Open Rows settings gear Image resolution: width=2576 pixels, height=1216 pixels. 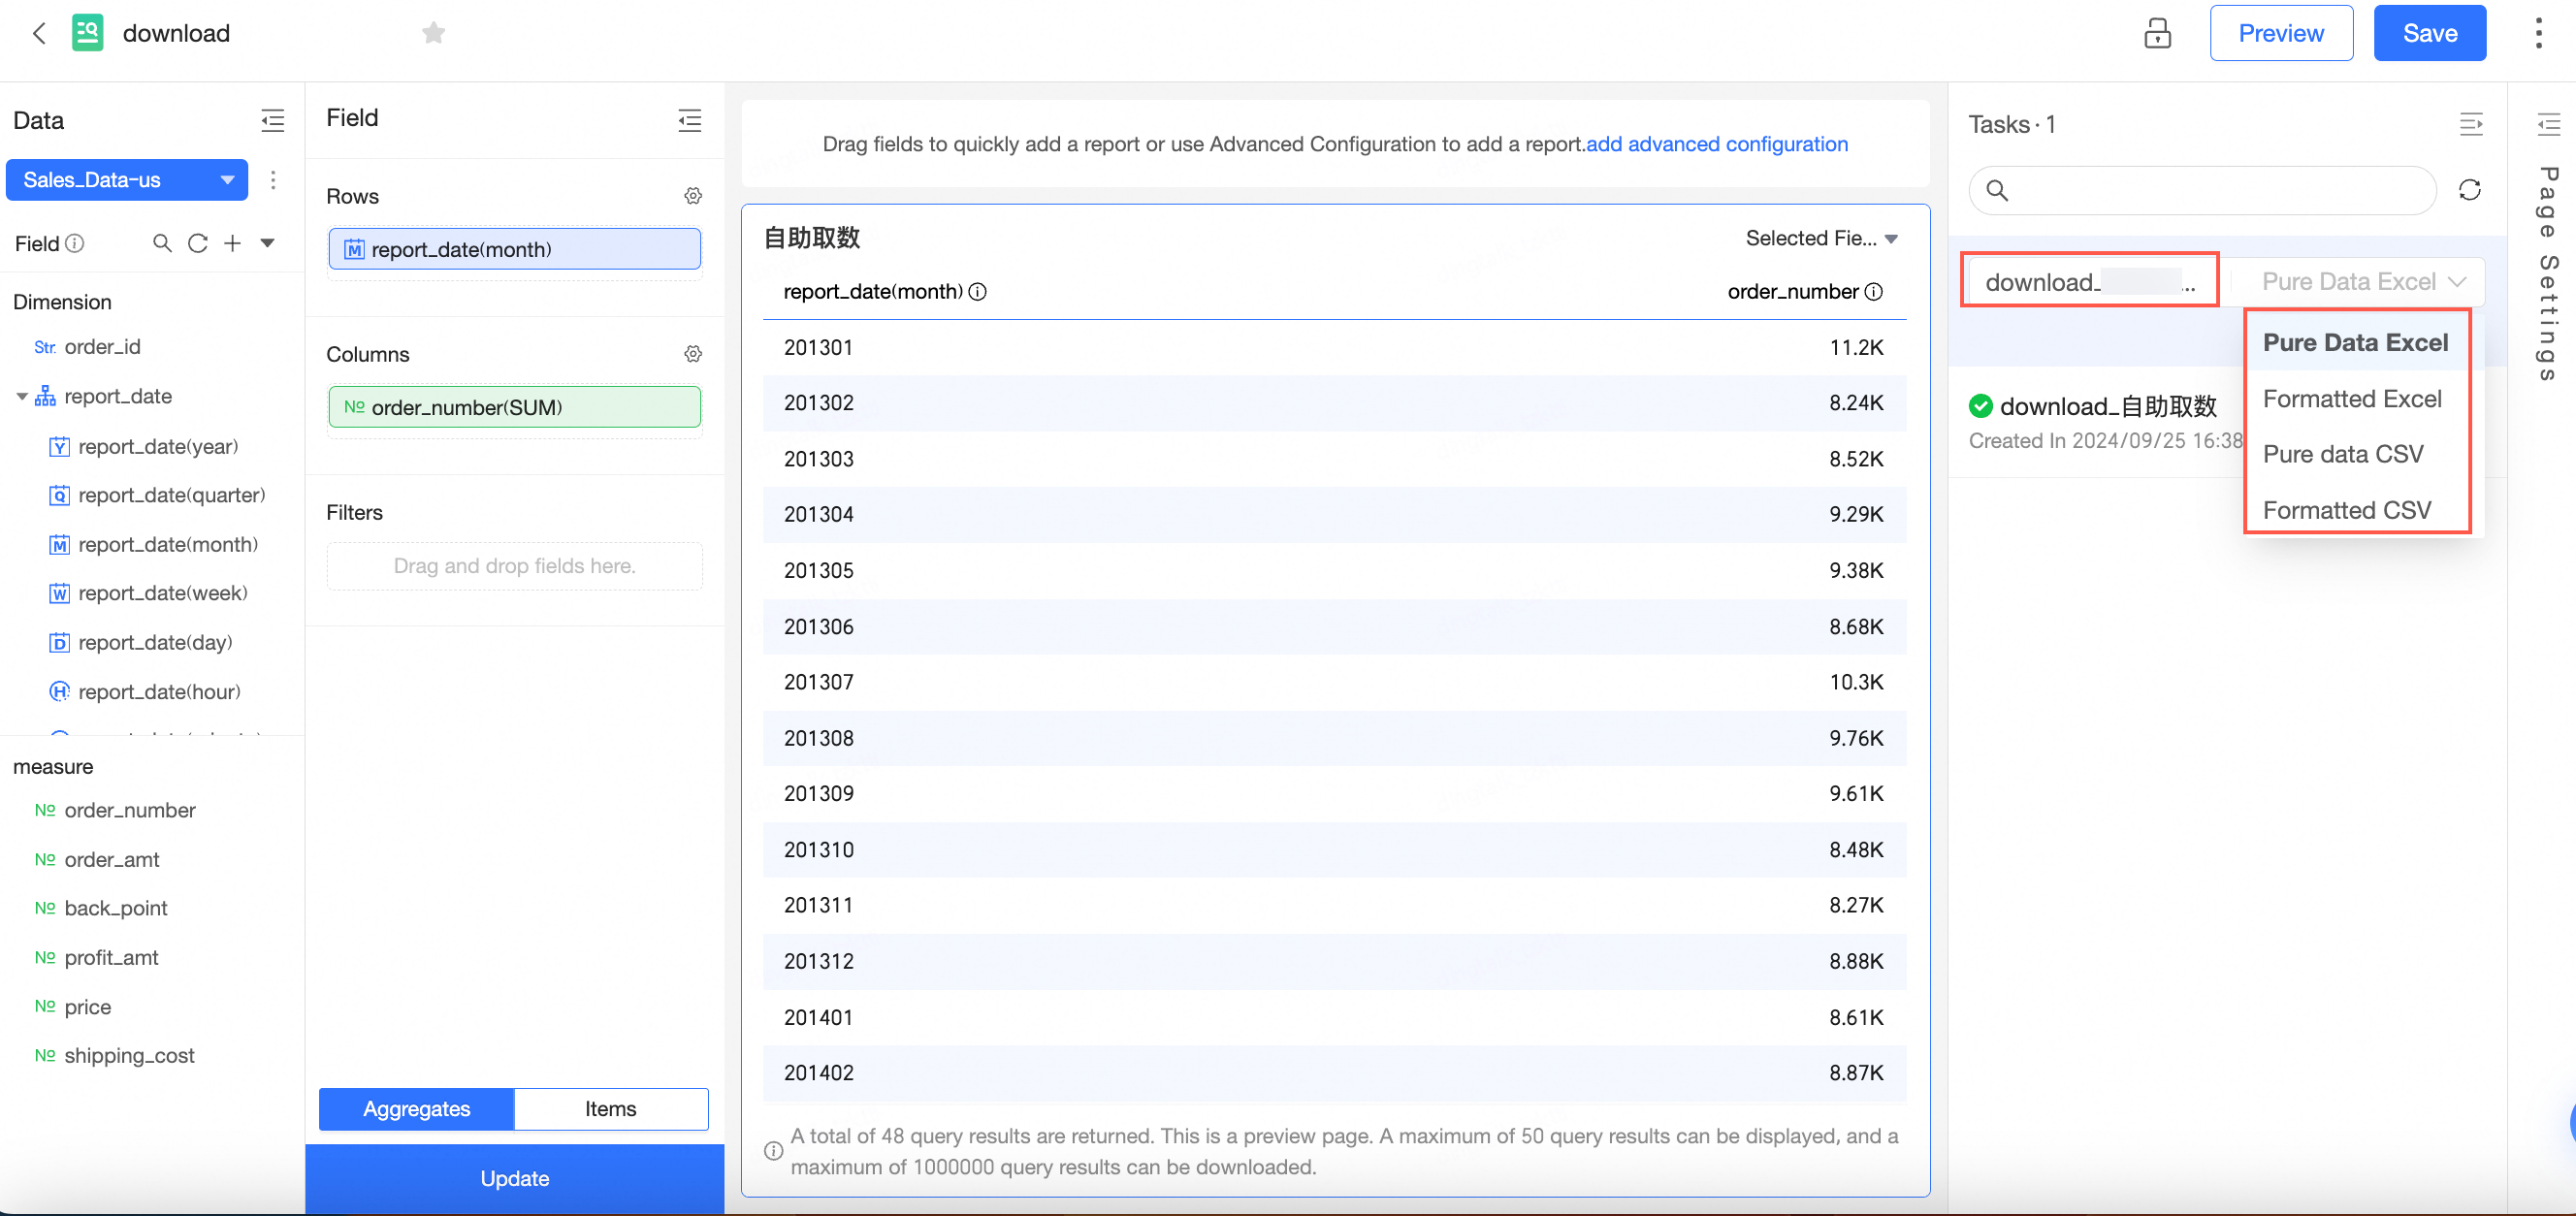pos(693,196)
